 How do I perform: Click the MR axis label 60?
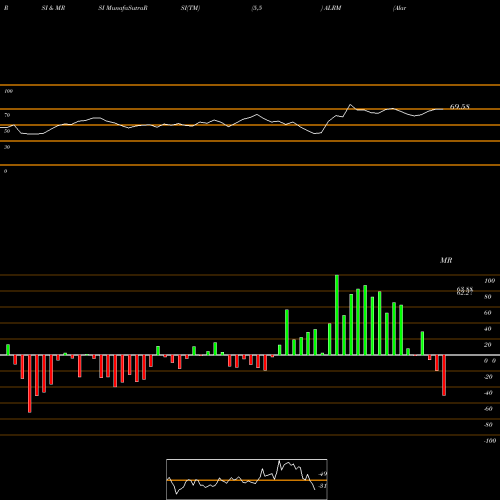(488, 313)
